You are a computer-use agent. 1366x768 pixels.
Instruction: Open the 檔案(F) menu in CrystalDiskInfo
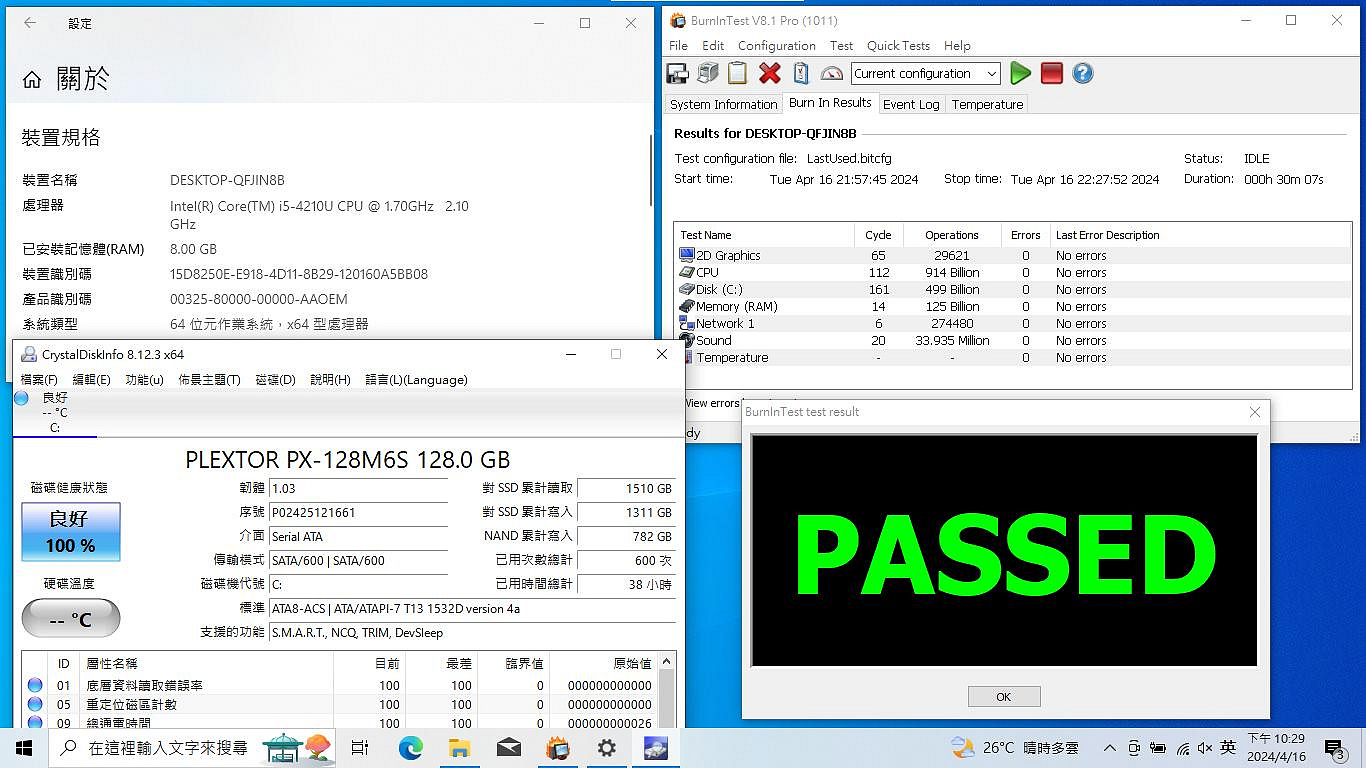pyautogui.click(x=39, y=380)
